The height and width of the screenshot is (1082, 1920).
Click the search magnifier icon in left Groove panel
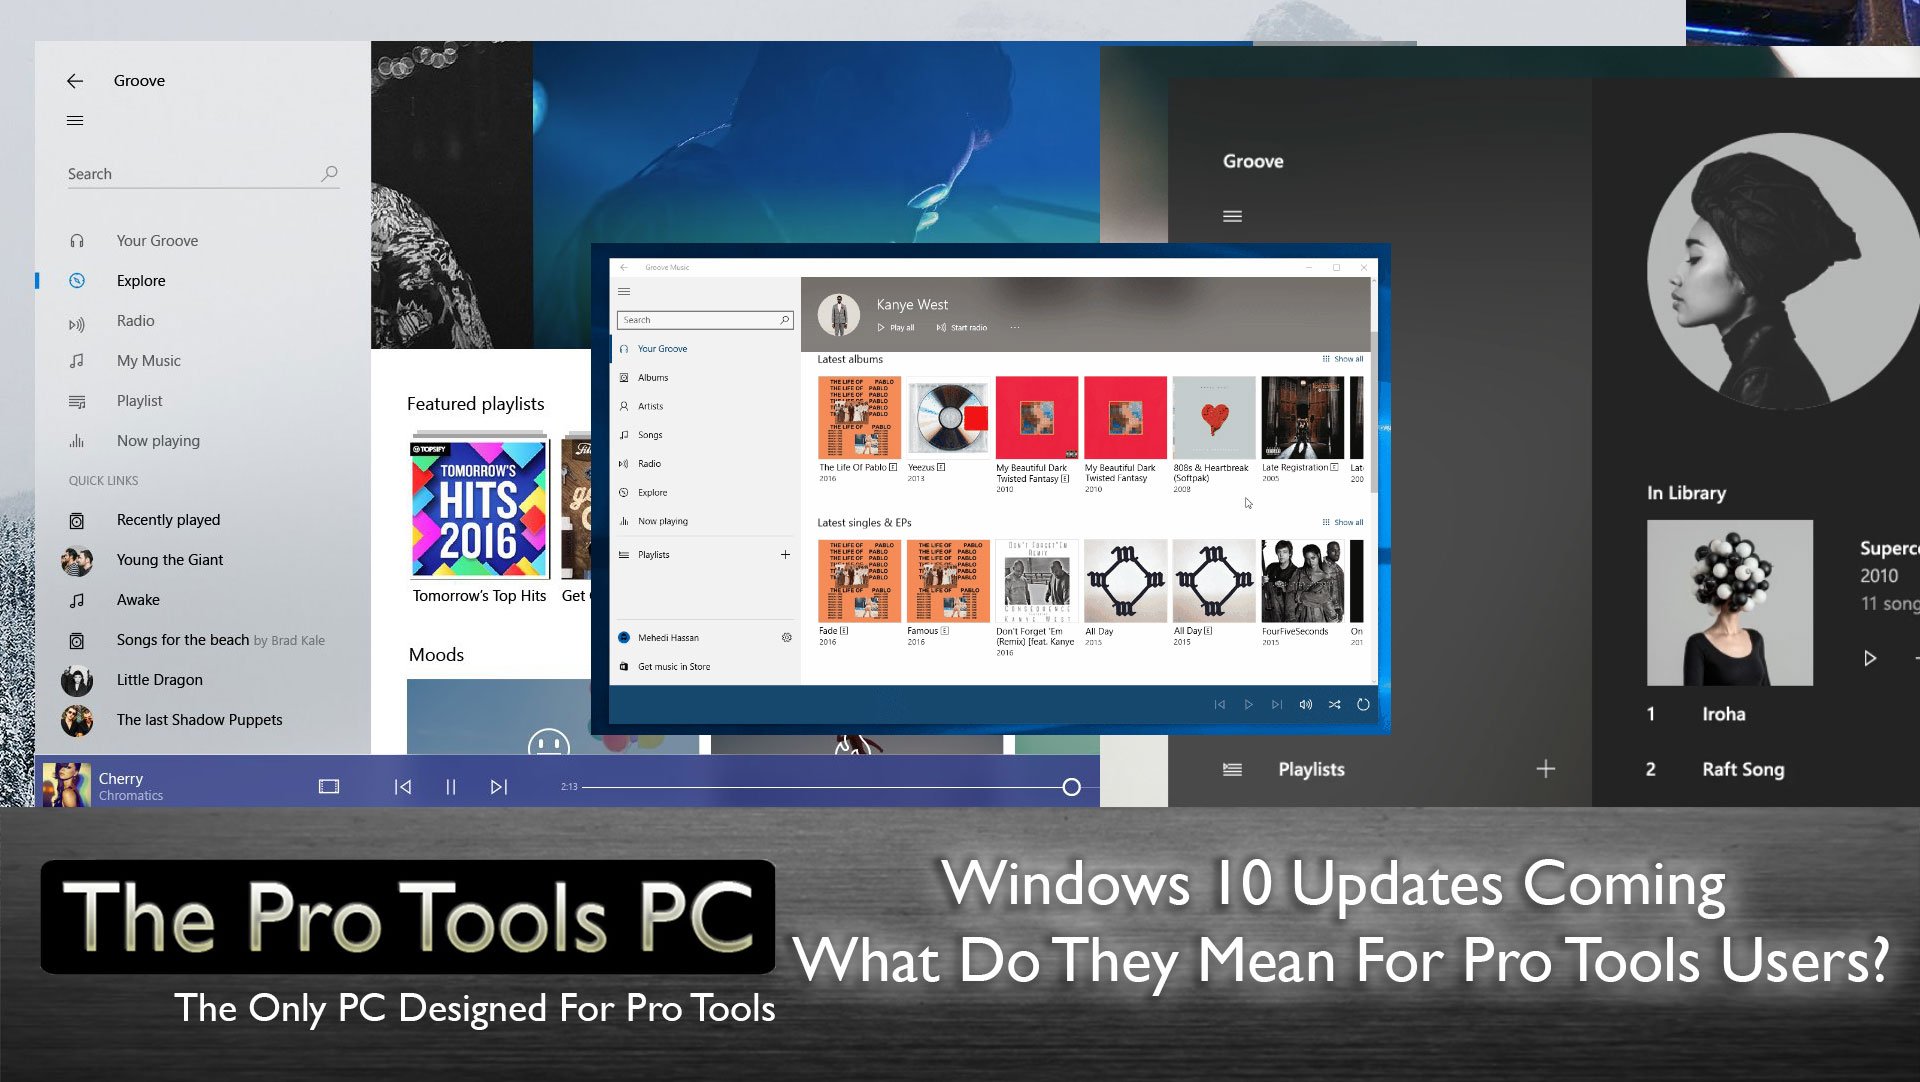click(329, 173)
